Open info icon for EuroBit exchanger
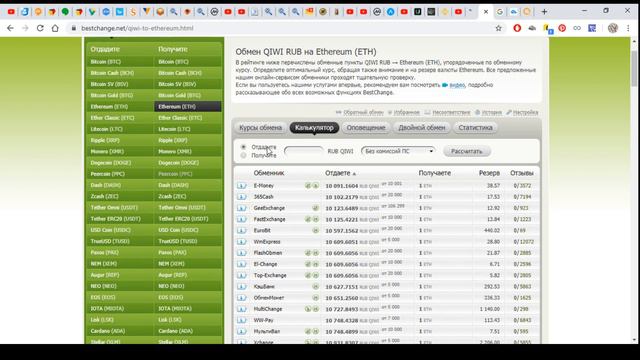Viewport: 640px width, 360px height. coord(242,231)
